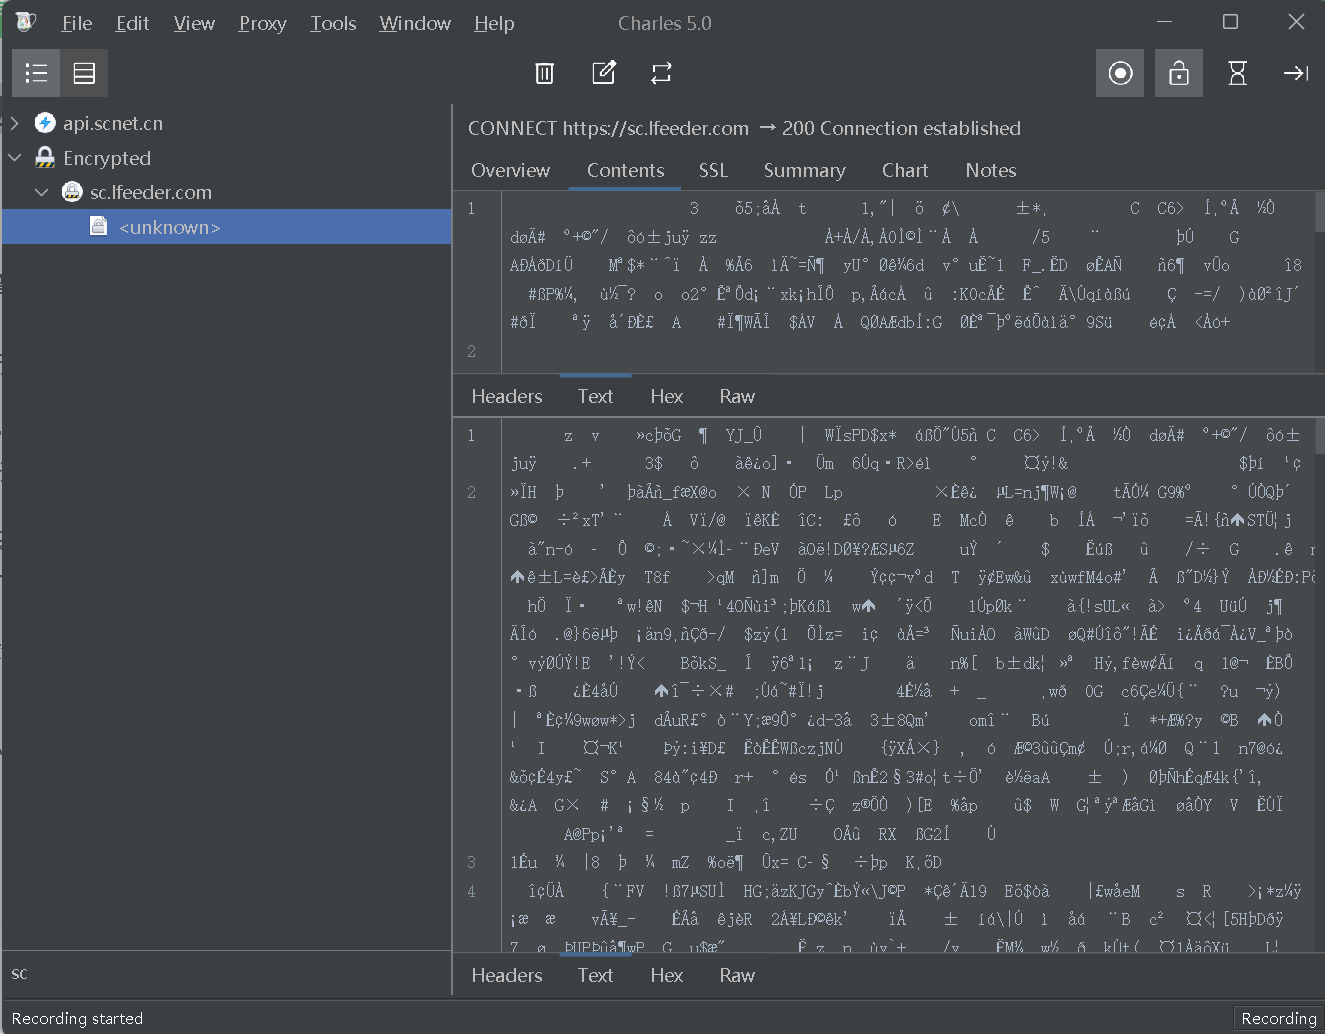Screen dimensions: 1325x1034
Task: Open the Proxy menu
Action: coord(262,23)
